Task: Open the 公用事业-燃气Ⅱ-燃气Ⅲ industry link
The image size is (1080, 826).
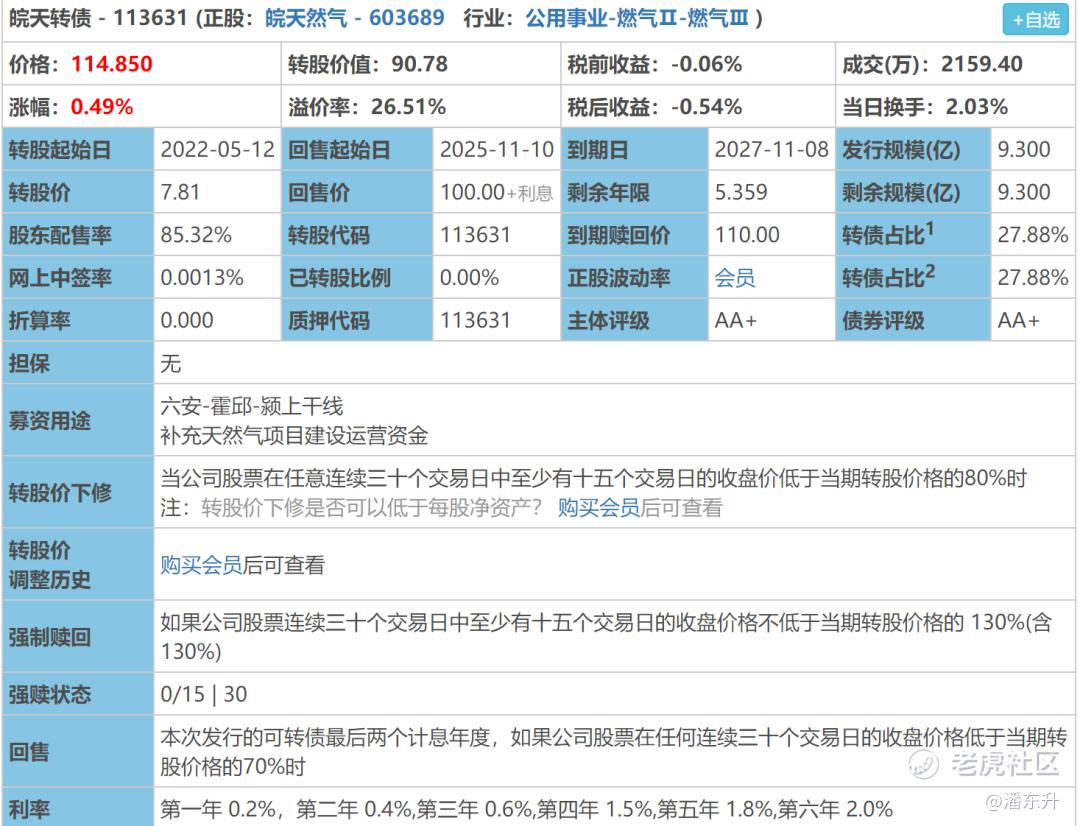Action: 637,18
